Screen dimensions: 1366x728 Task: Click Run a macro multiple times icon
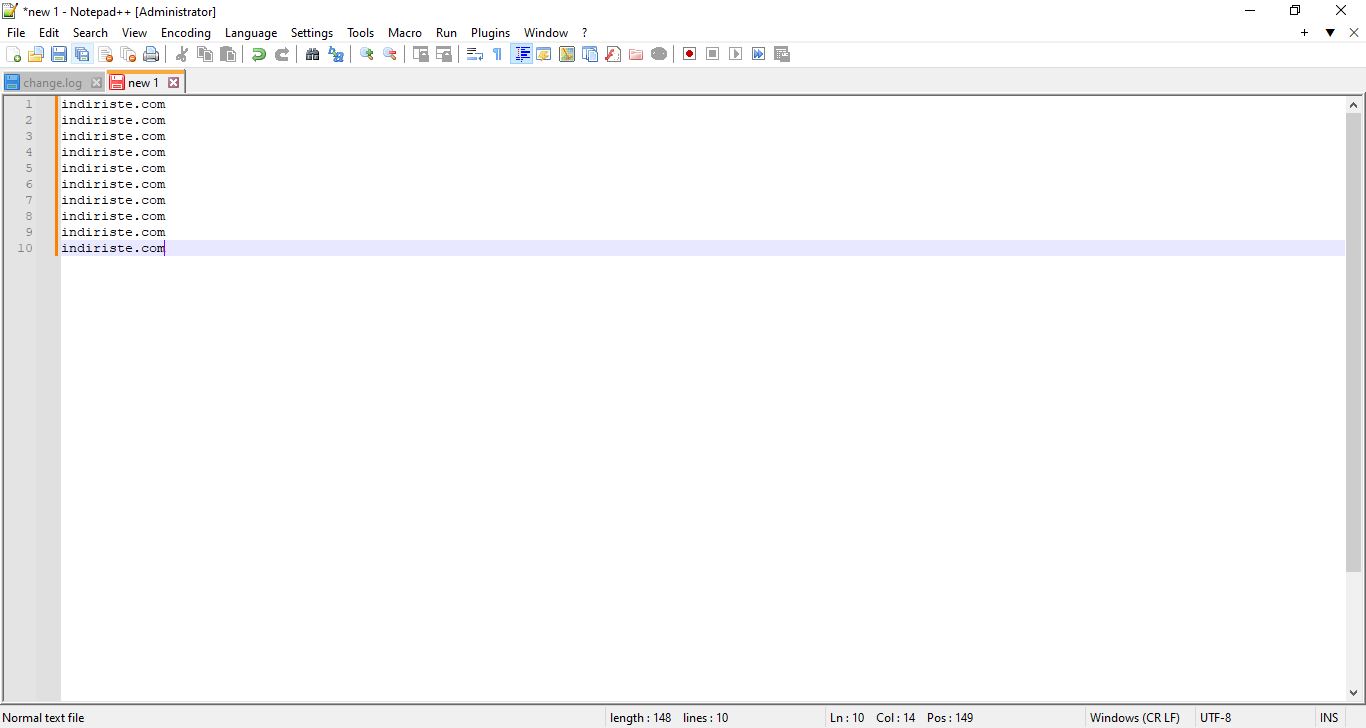[759, 54]
